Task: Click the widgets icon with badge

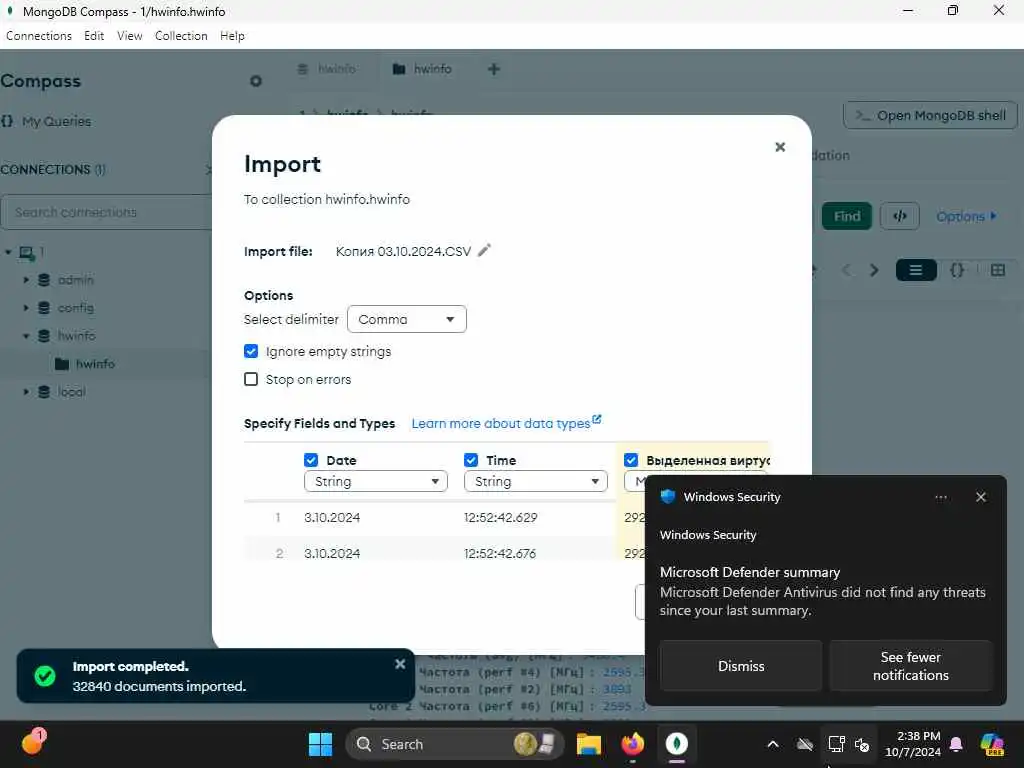Action: [x=33, y=742]
